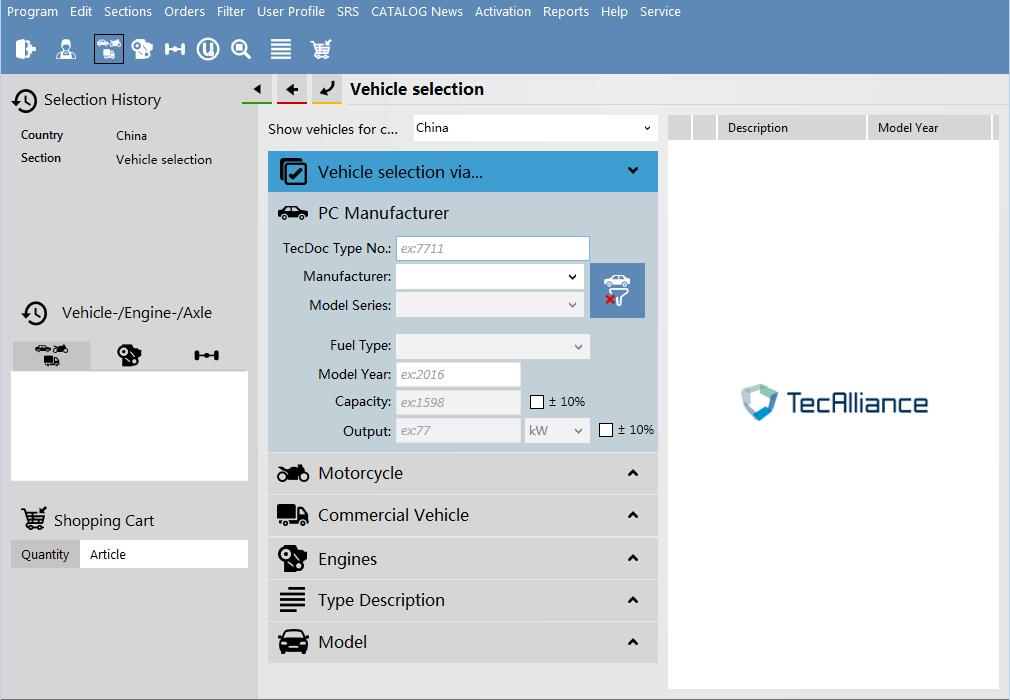This screenshot has width=1010, height=700.
Task: Open the Program menu
Action: (32, 12)
